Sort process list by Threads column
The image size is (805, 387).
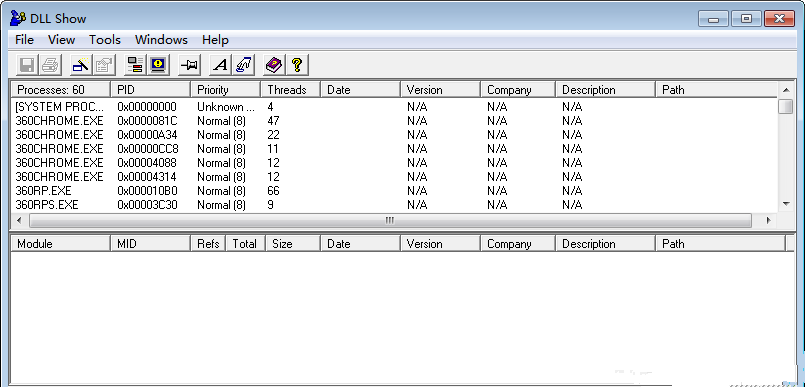click(x=291, y=90)
